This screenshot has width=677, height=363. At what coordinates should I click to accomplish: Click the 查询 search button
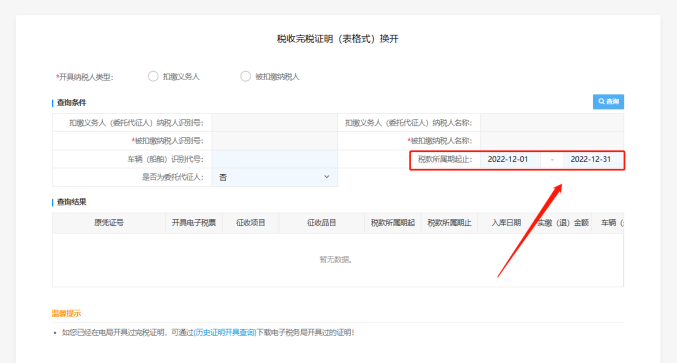(608, 102)
